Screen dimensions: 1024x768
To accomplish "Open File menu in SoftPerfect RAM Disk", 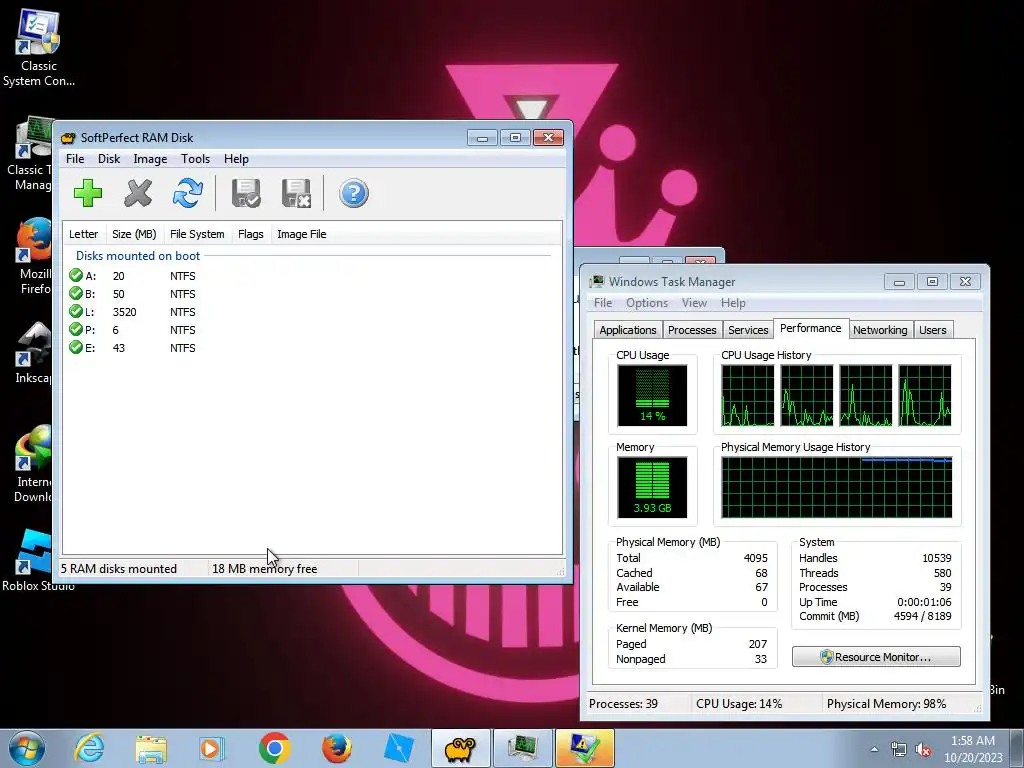I will [75, 159].
